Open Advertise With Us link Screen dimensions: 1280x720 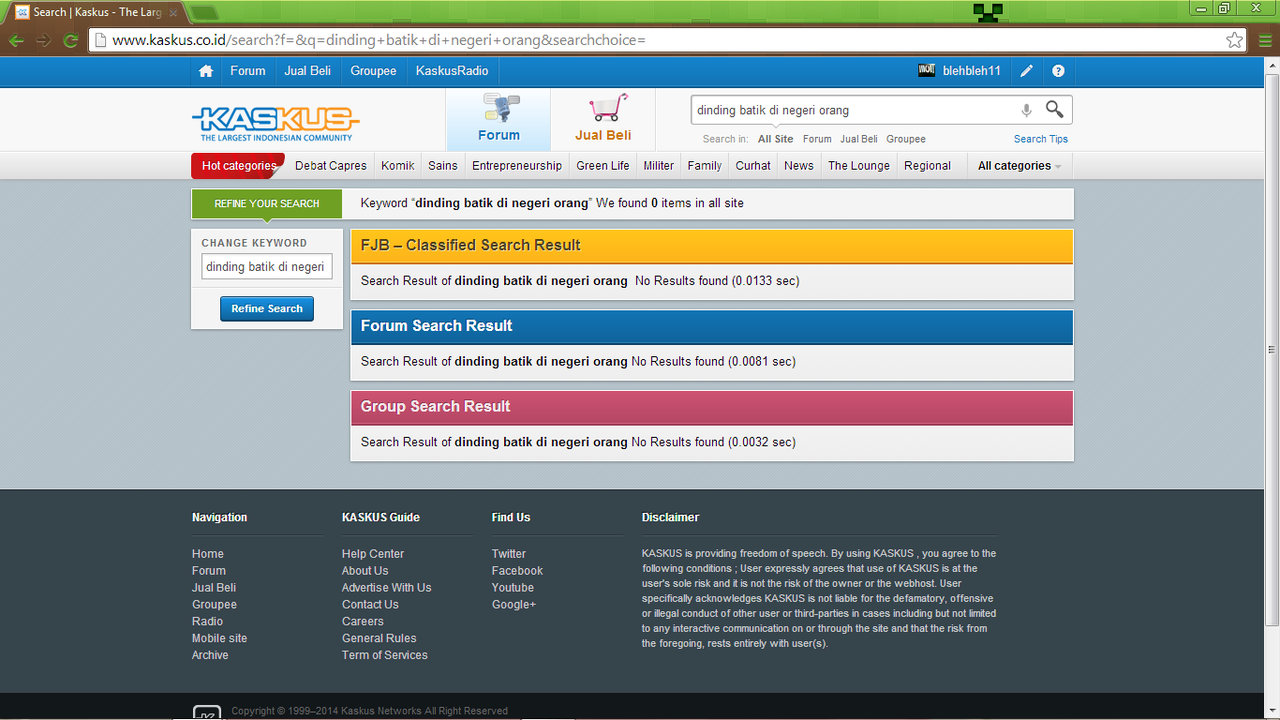387,588
